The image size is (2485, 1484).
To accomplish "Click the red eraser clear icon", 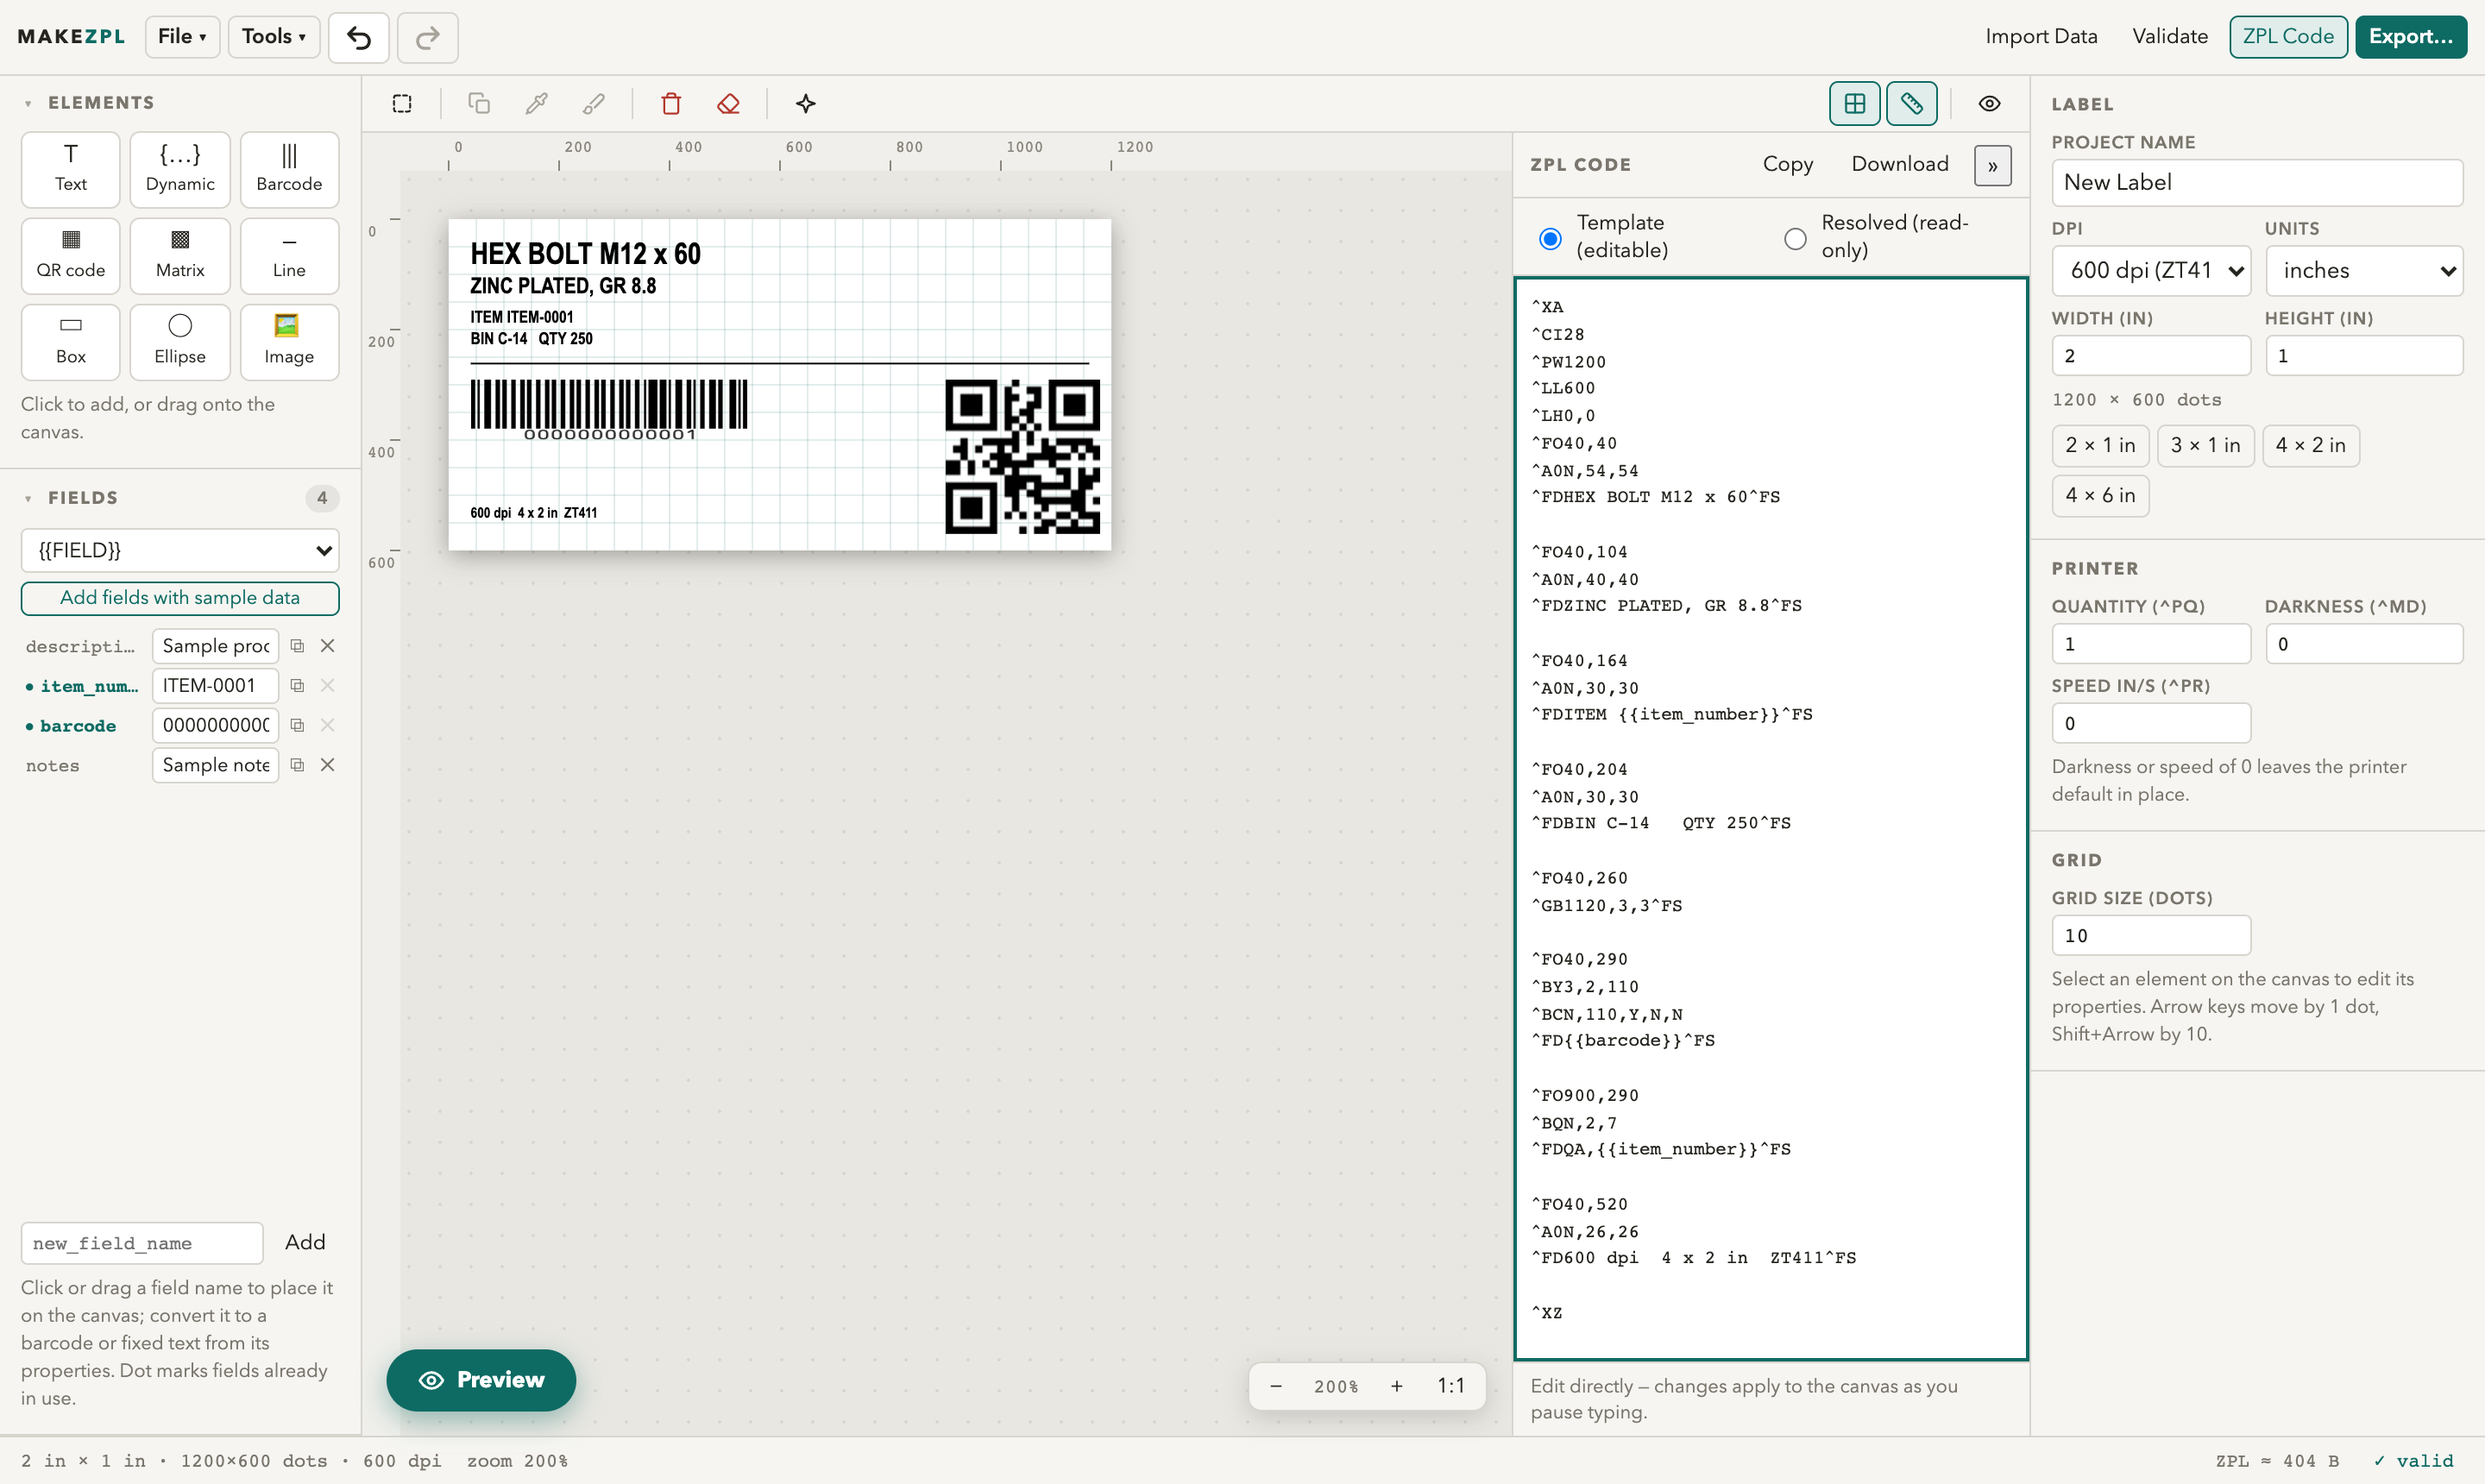I will pyautogui.click(x=729, y=104).
